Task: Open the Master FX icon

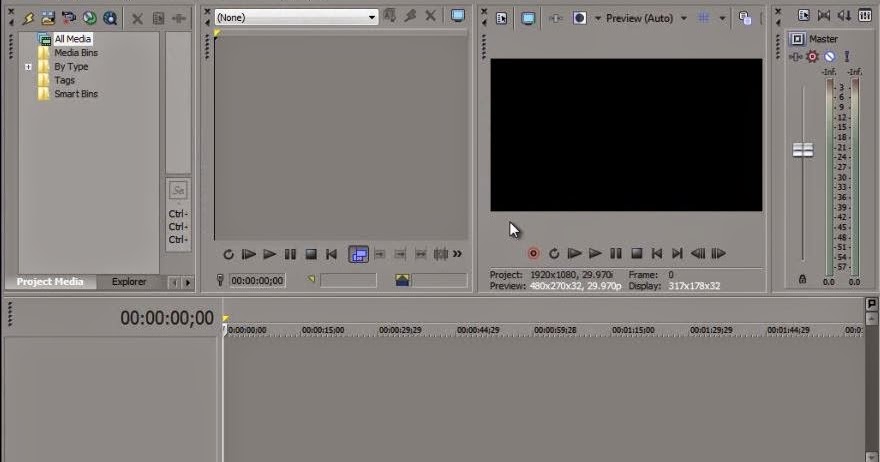Action: pos(795,57)
